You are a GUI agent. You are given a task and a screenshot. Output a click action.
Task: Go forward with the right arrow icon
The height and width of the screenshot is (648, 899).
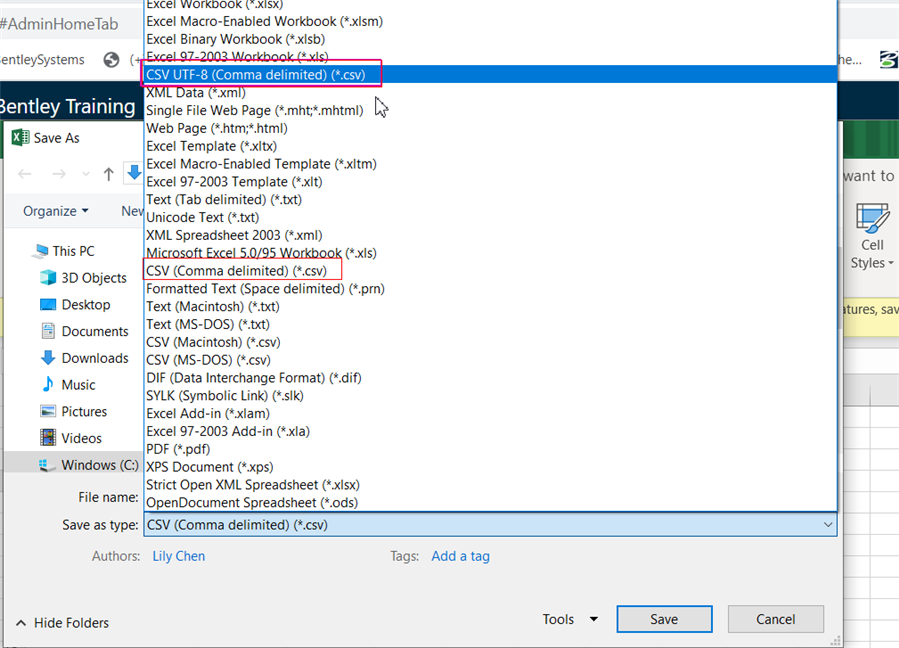coord(59,174)
